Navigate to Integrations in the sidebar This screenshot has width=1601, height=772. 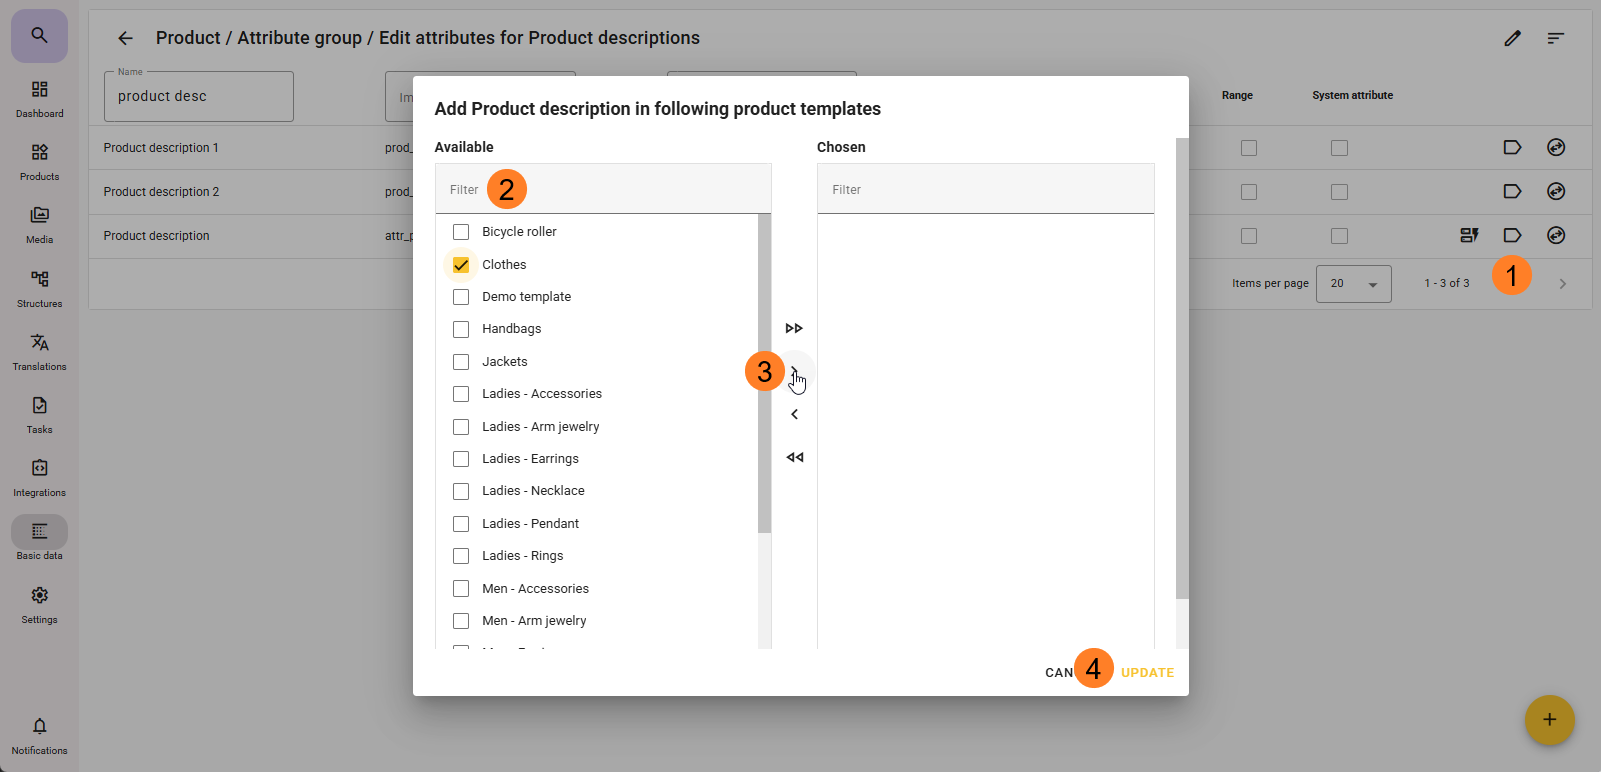point(39,477)
